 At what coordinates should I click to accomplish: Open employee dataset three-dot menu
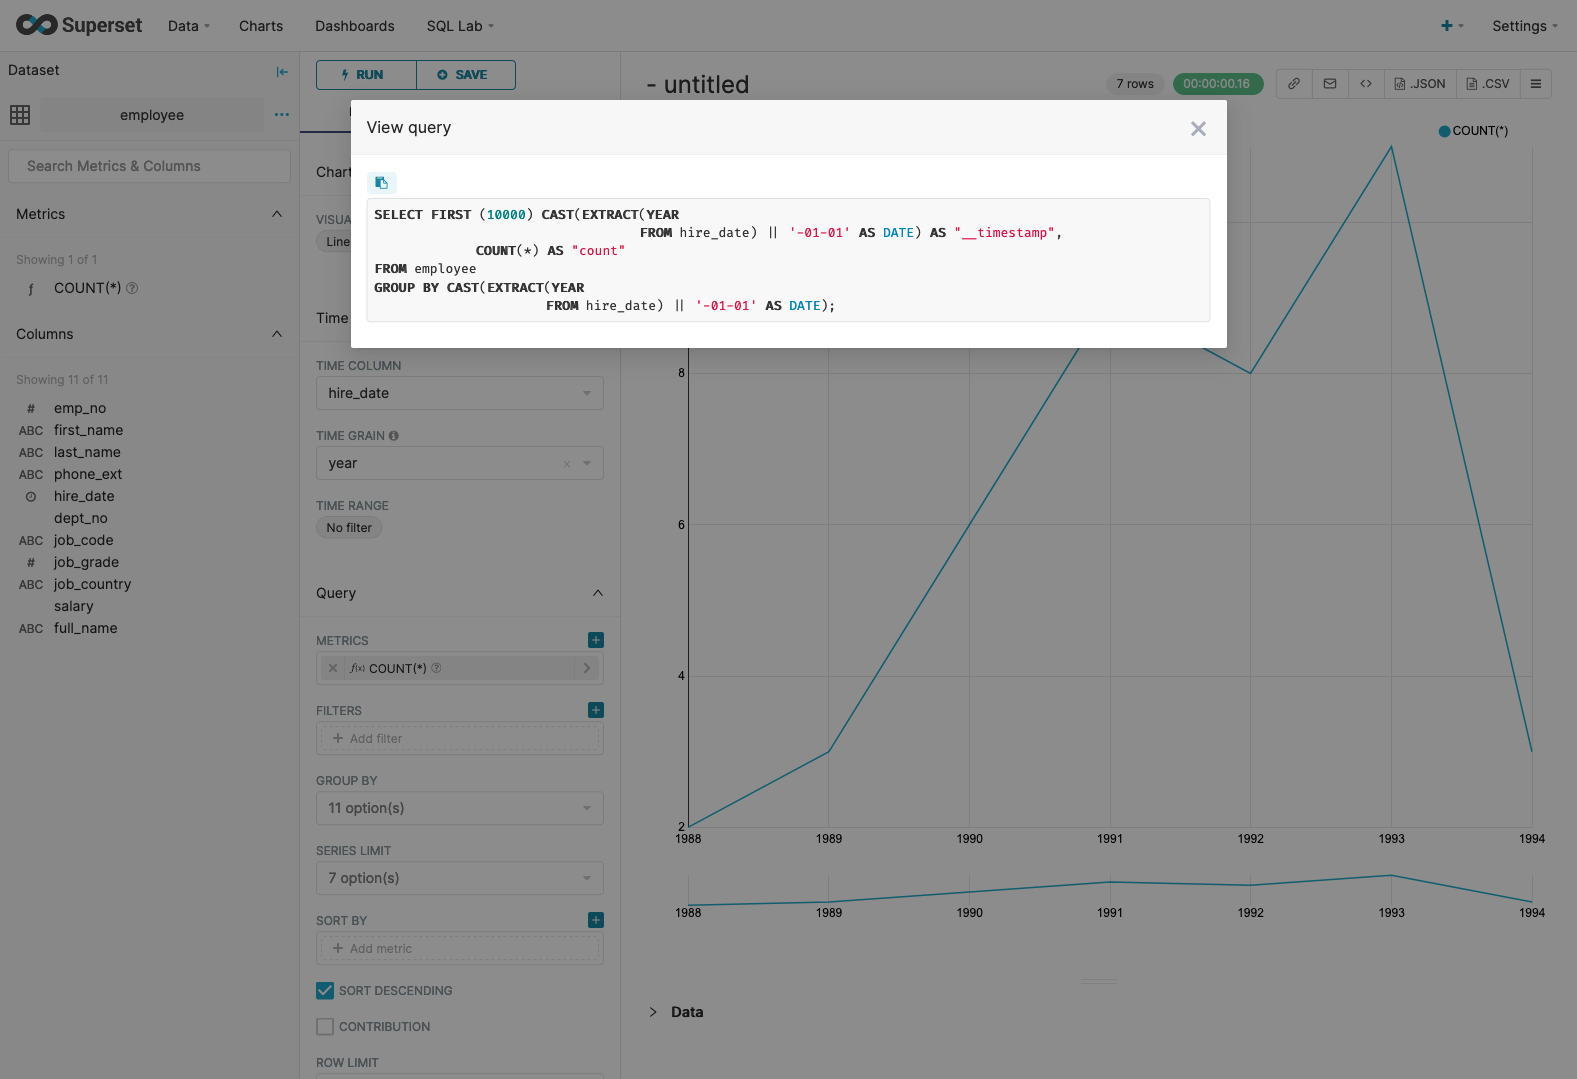tap(282, 115)
